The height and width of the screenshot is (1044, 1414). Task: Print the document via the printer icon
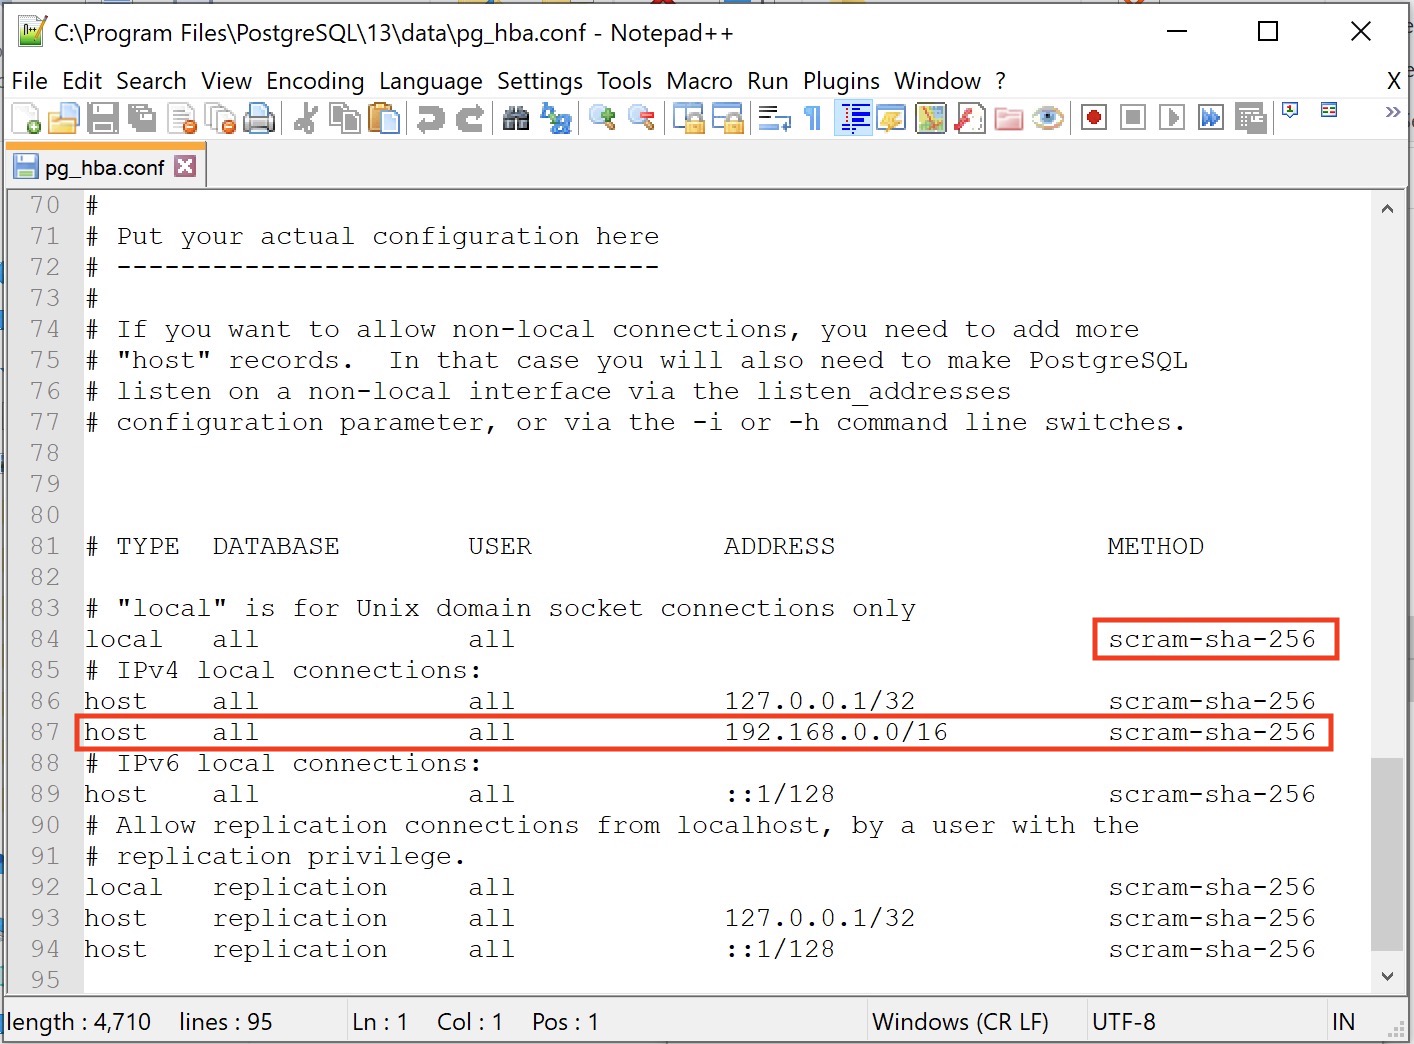(x=260, y=117)
